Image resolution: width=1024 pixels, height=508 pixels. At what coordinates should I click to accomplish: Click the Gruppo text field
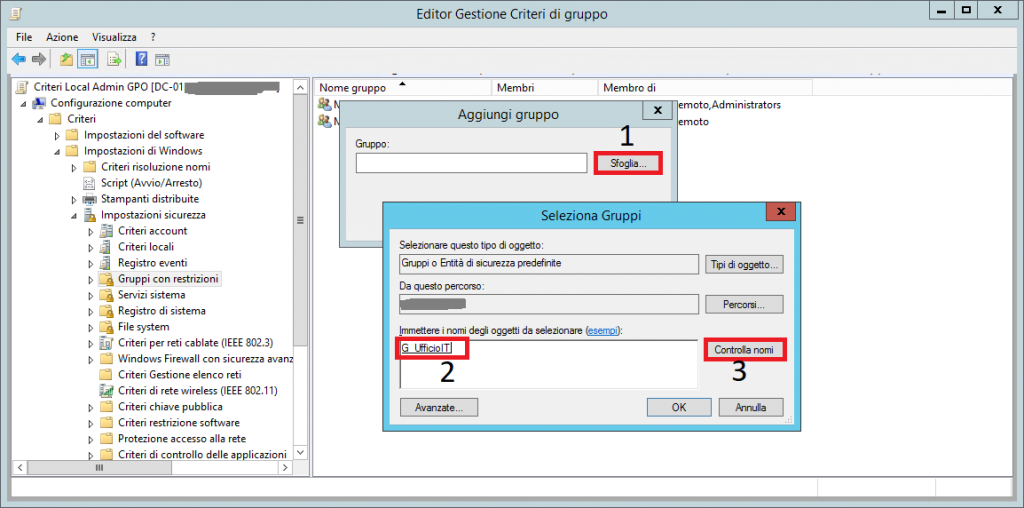click(470, 163)
